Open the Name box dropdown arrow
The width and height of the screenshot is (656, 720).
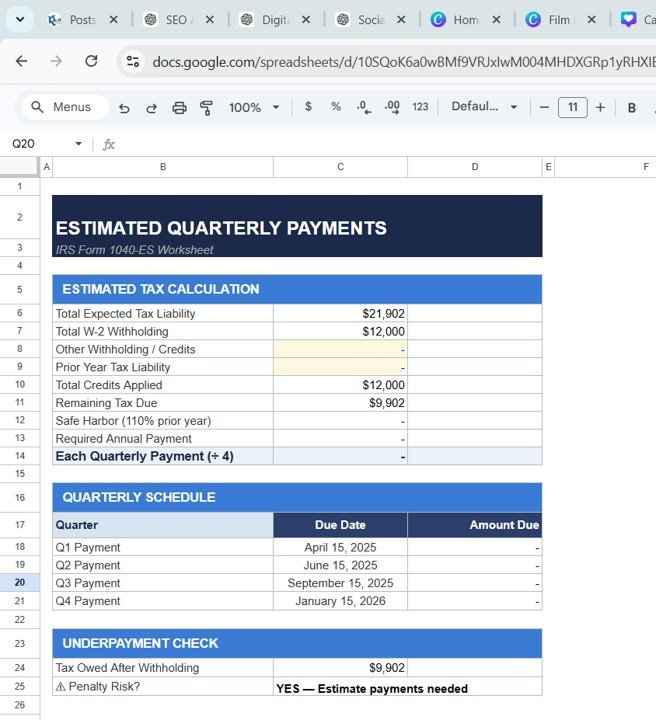tap(78, 144)
